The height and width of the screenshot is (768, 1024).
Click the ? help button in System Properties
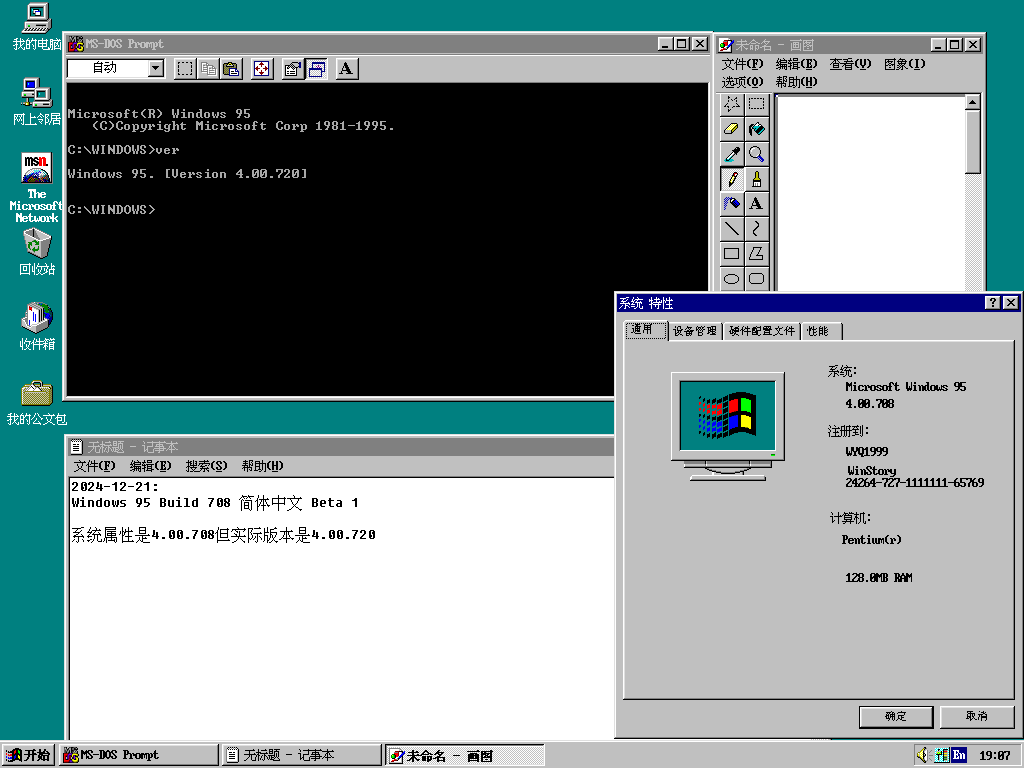point(992,302)
